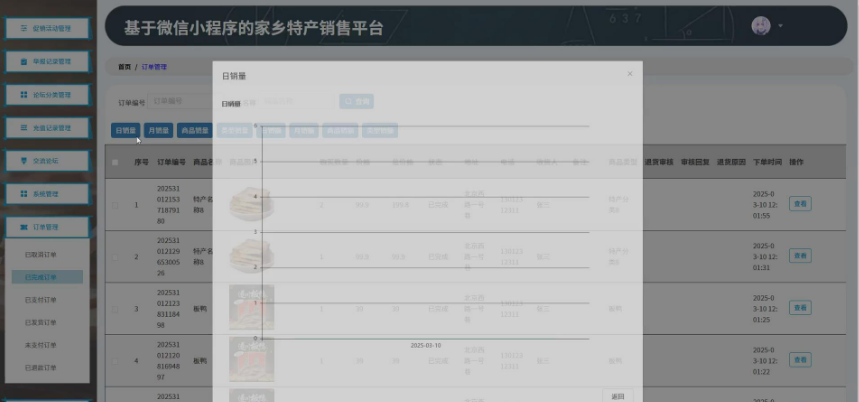Viewport: 859px width, 402px height.
Task: Click the dark blue 月销量 button
Action: click(x=158, y=130)
